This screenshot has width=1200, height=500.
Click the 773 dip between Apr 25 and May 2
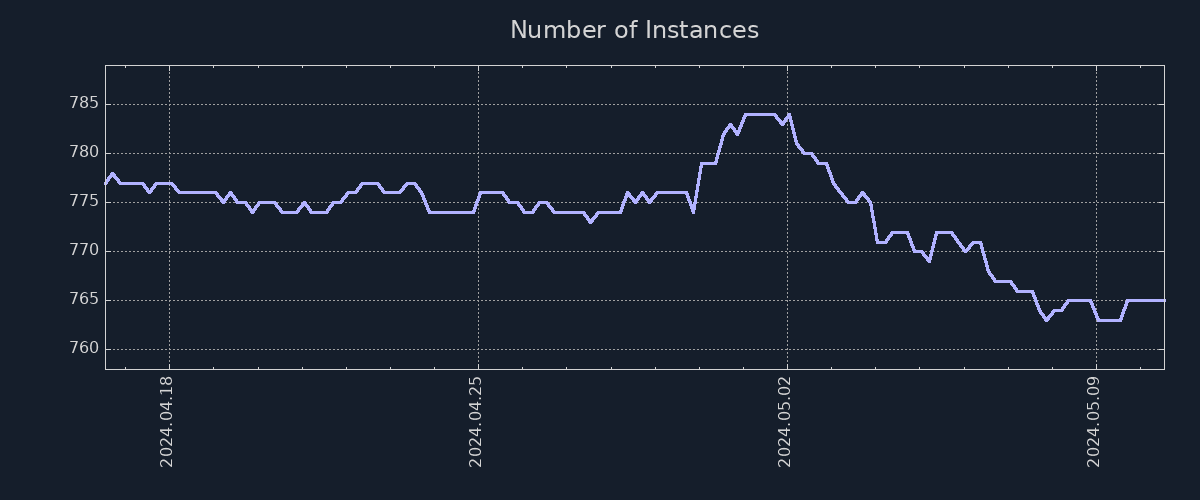click(x=591, y=221)
